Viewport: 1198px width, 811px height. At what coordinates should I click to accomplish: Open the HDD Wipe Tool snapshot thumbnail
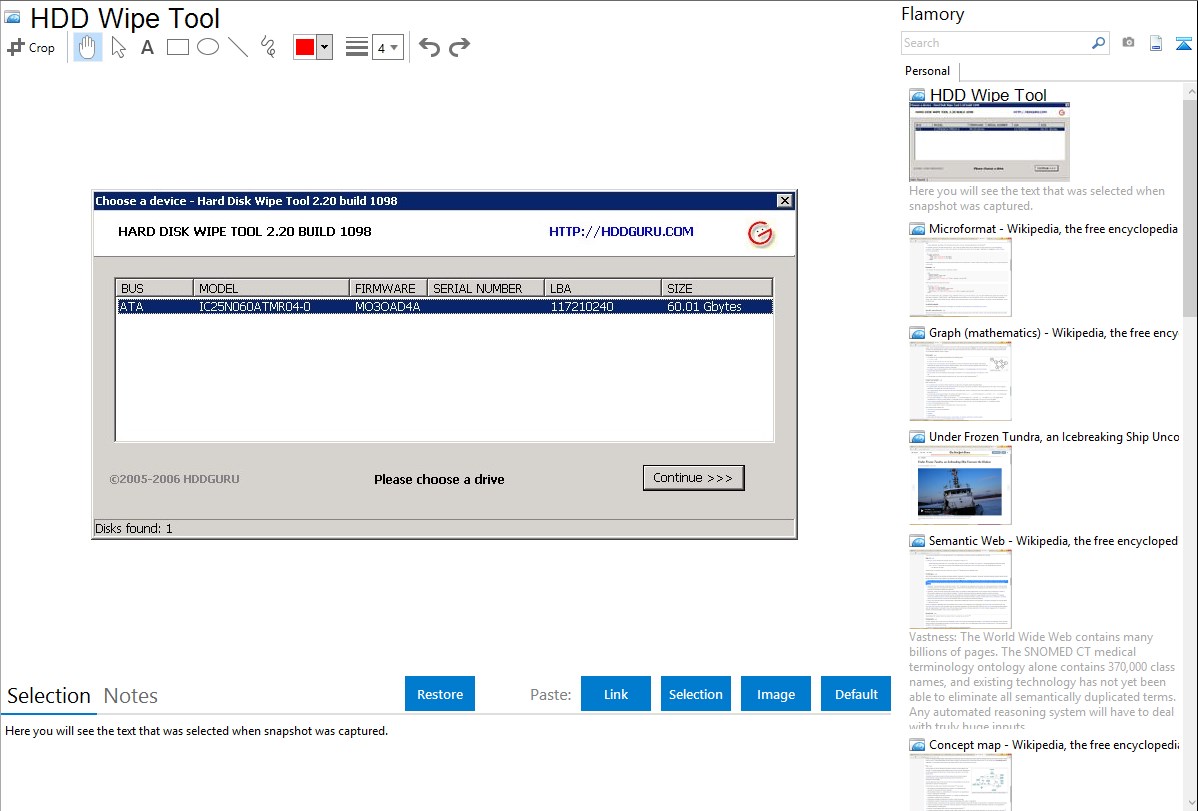click(989, 141)
